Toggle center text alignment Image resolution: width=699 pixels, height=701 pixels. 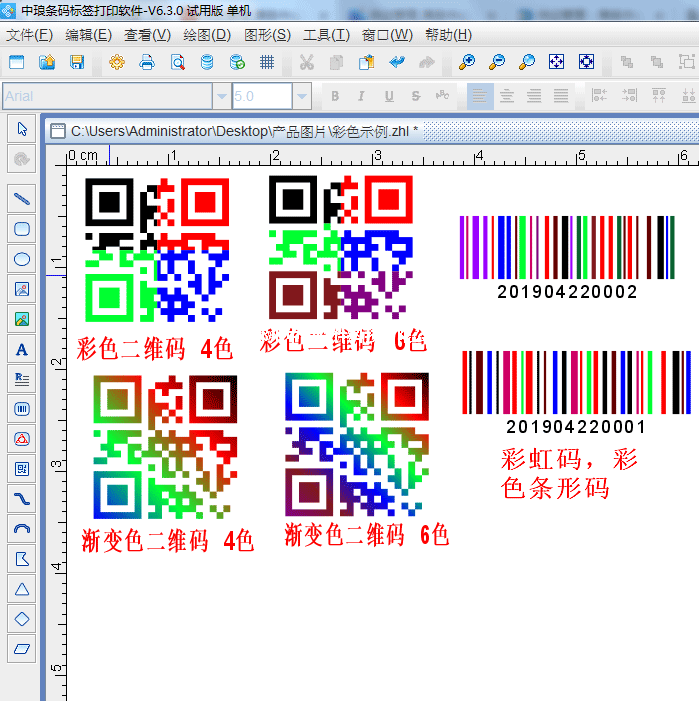click(x=507, y=96)
